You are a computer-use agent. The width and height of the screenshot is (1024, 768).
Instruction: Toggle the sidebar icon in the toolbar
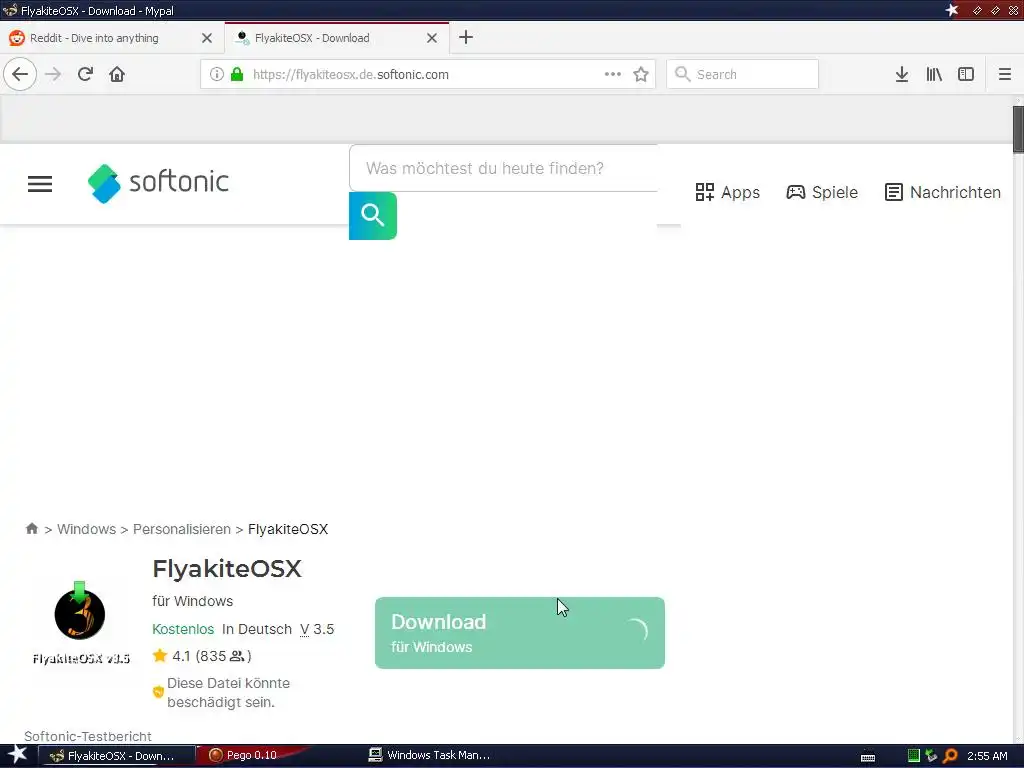(966, 74)
